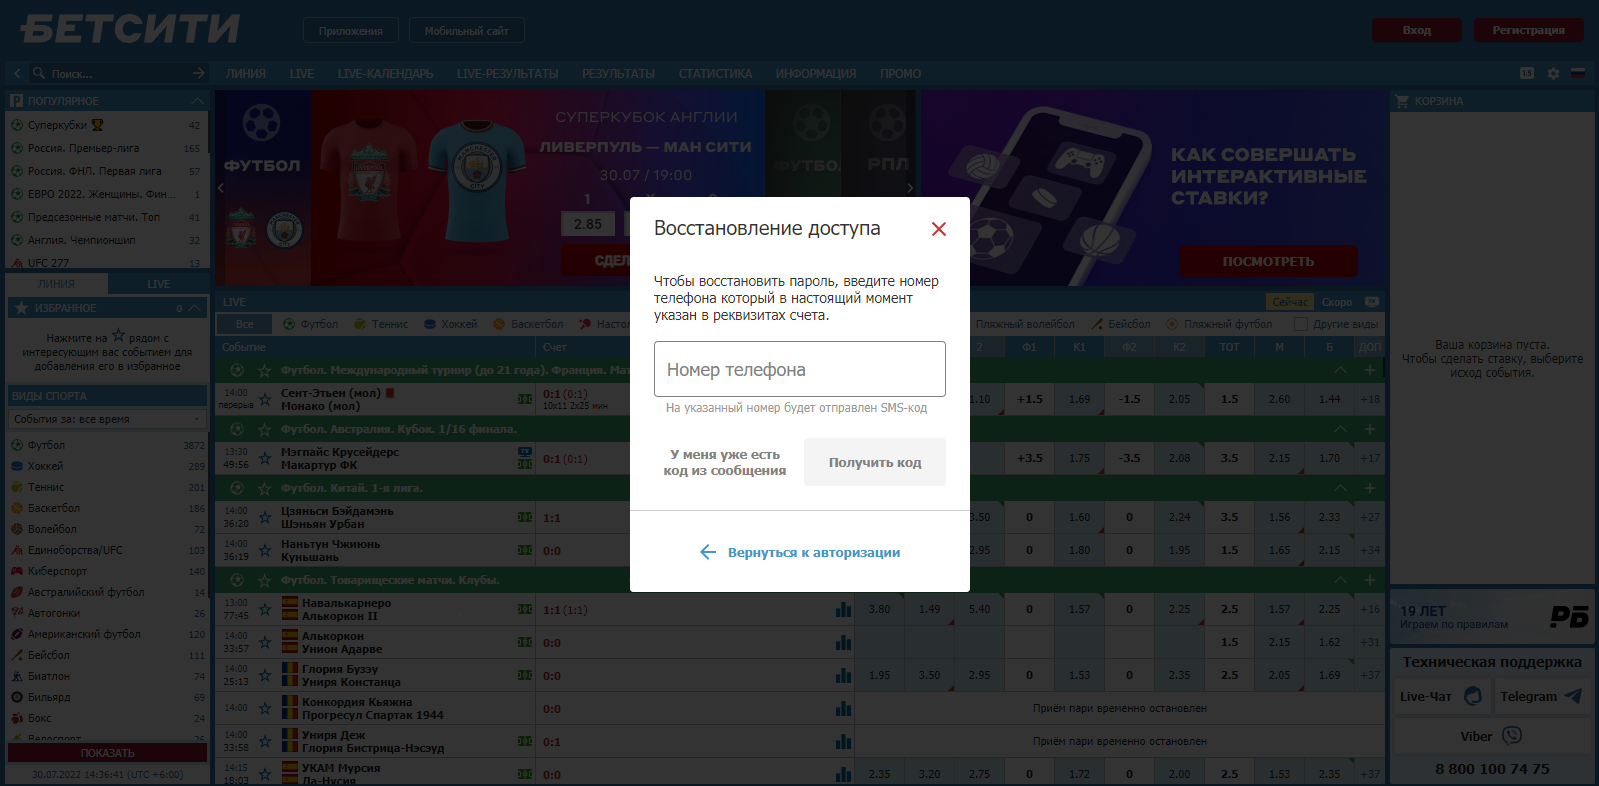Click 'У меня уже есть код из сообщения'
The width and height of the screenshot is (1599, 786).
pyautogui.click(x=725, y=462)
